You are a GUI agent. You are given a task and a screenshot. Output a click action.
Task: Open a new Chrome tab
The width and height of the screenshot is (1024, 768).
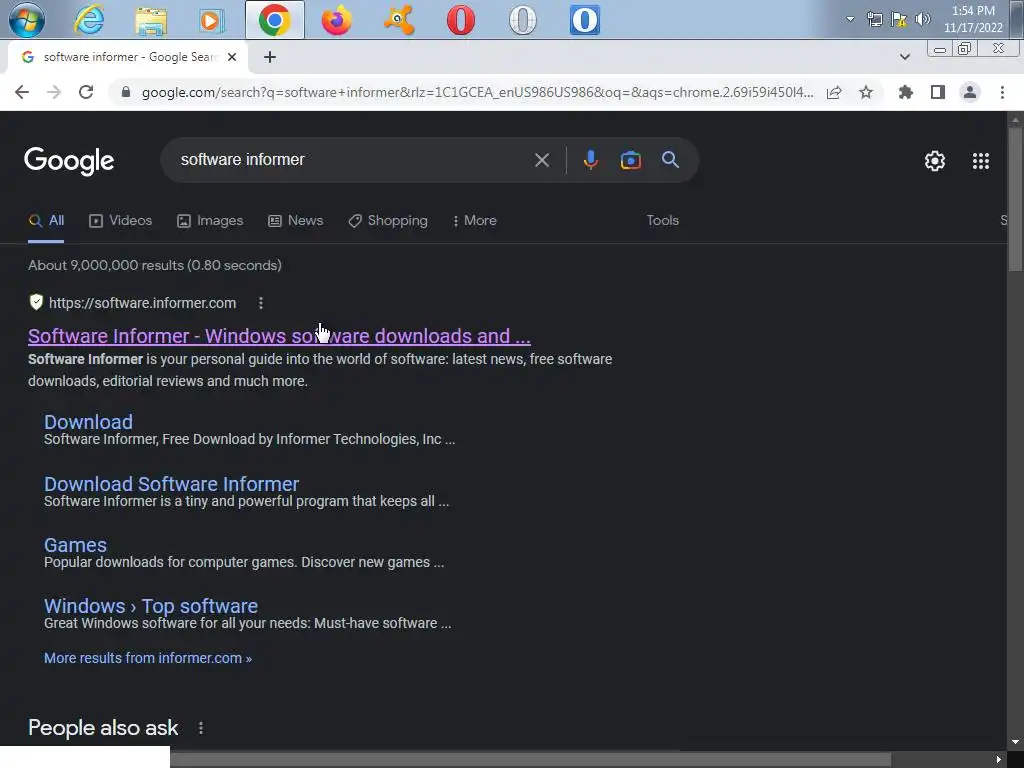pyautogui.click(x=270, y=57)
